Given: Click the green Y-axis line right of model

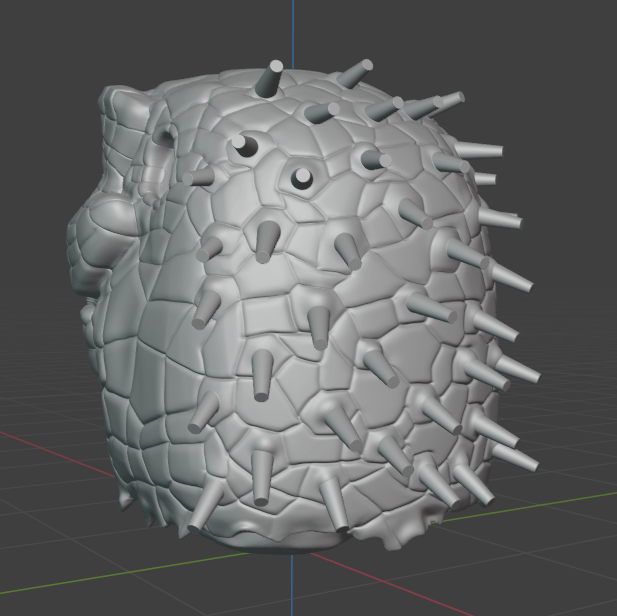Looking at the screenshot, I should pos(560,499).
